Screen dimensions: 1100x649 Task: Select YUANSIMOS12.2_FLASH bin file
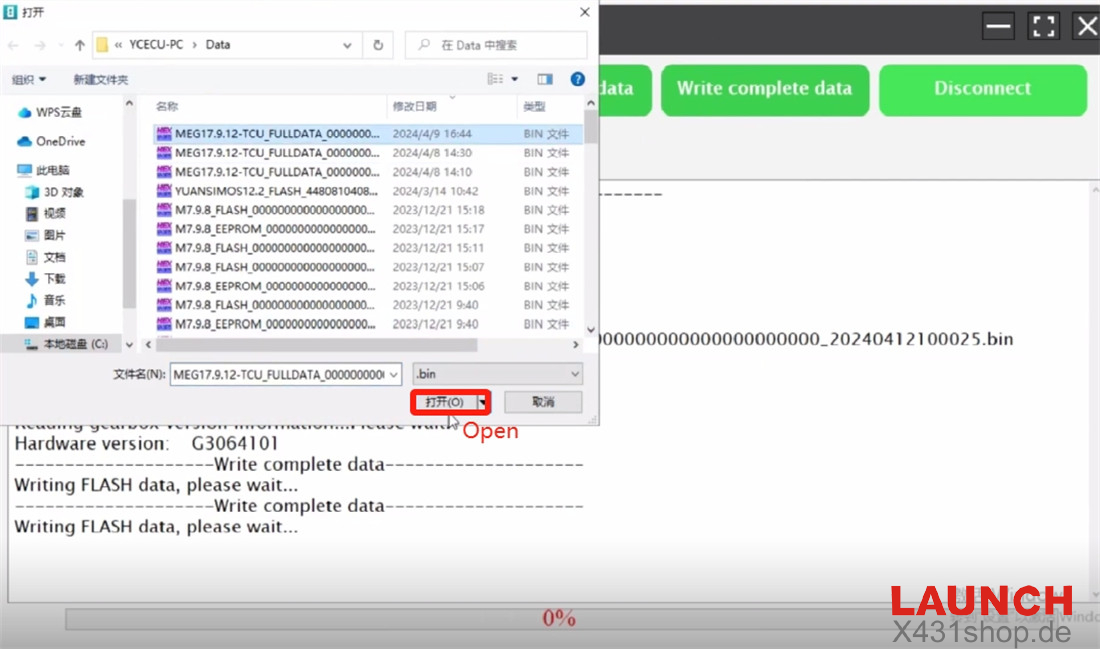[276, 191]
